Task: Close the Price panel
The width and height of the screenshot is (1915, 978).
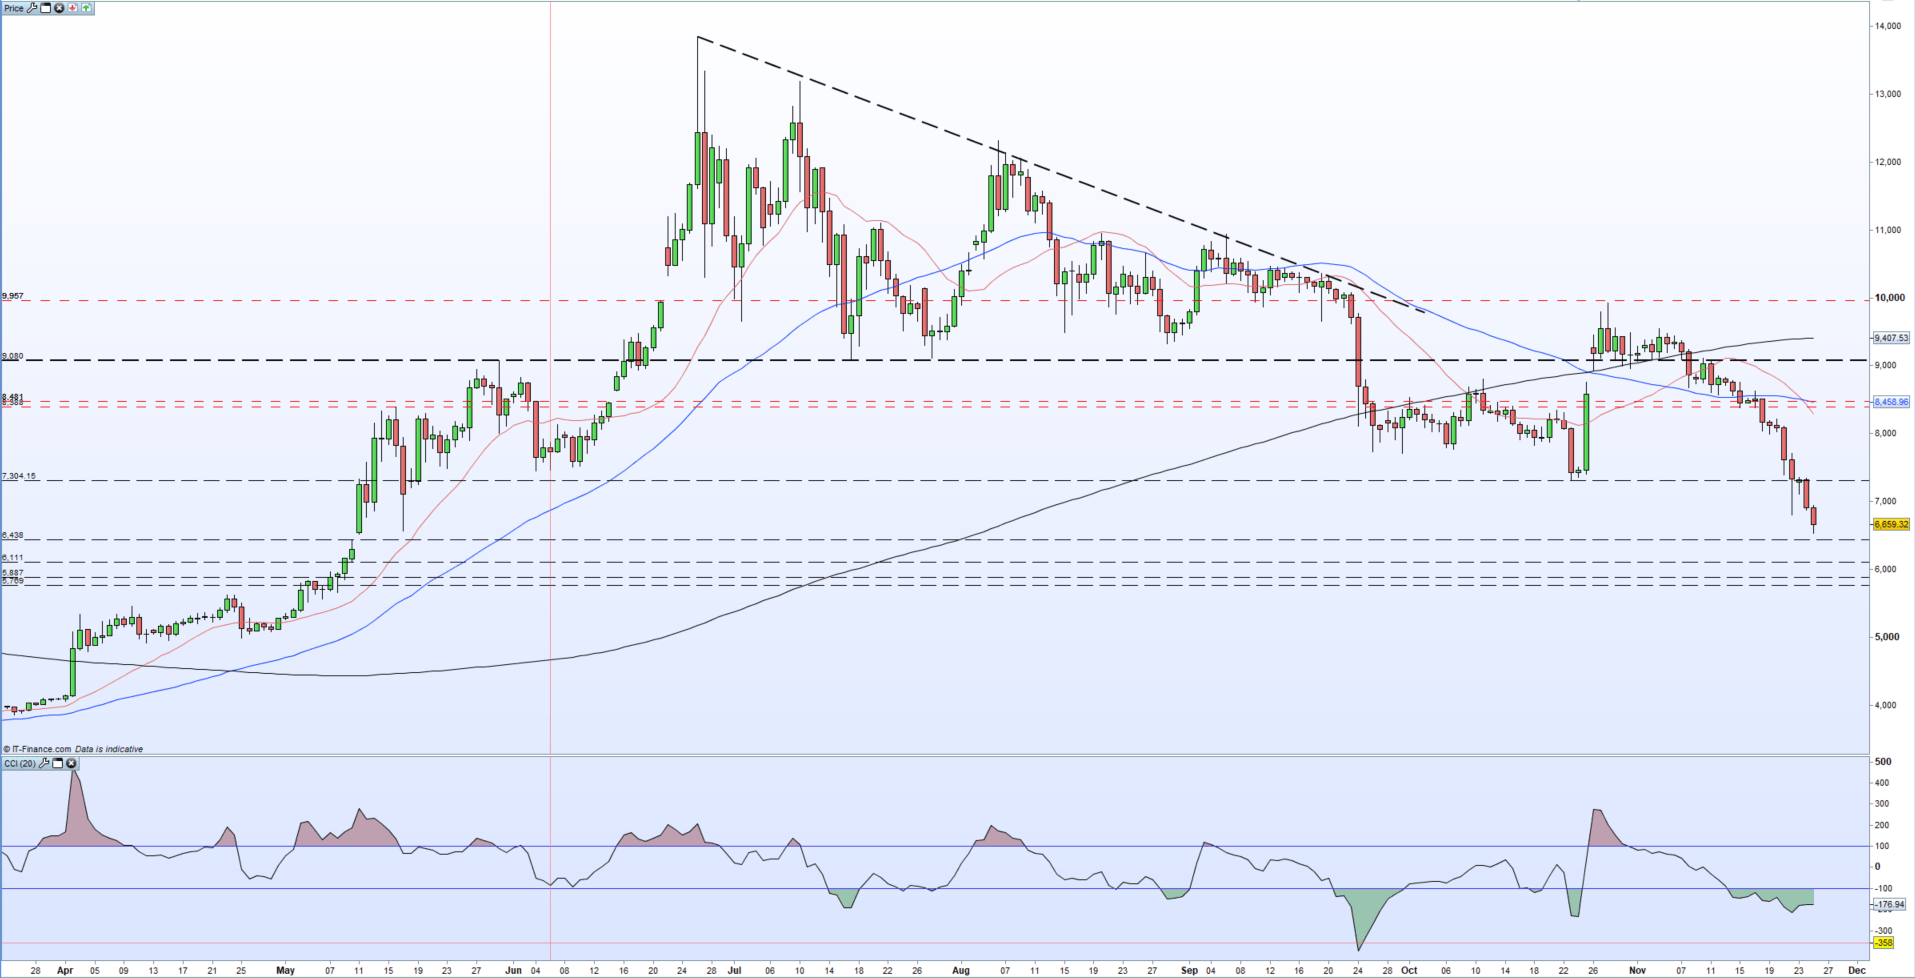Action: coord(59,8)
